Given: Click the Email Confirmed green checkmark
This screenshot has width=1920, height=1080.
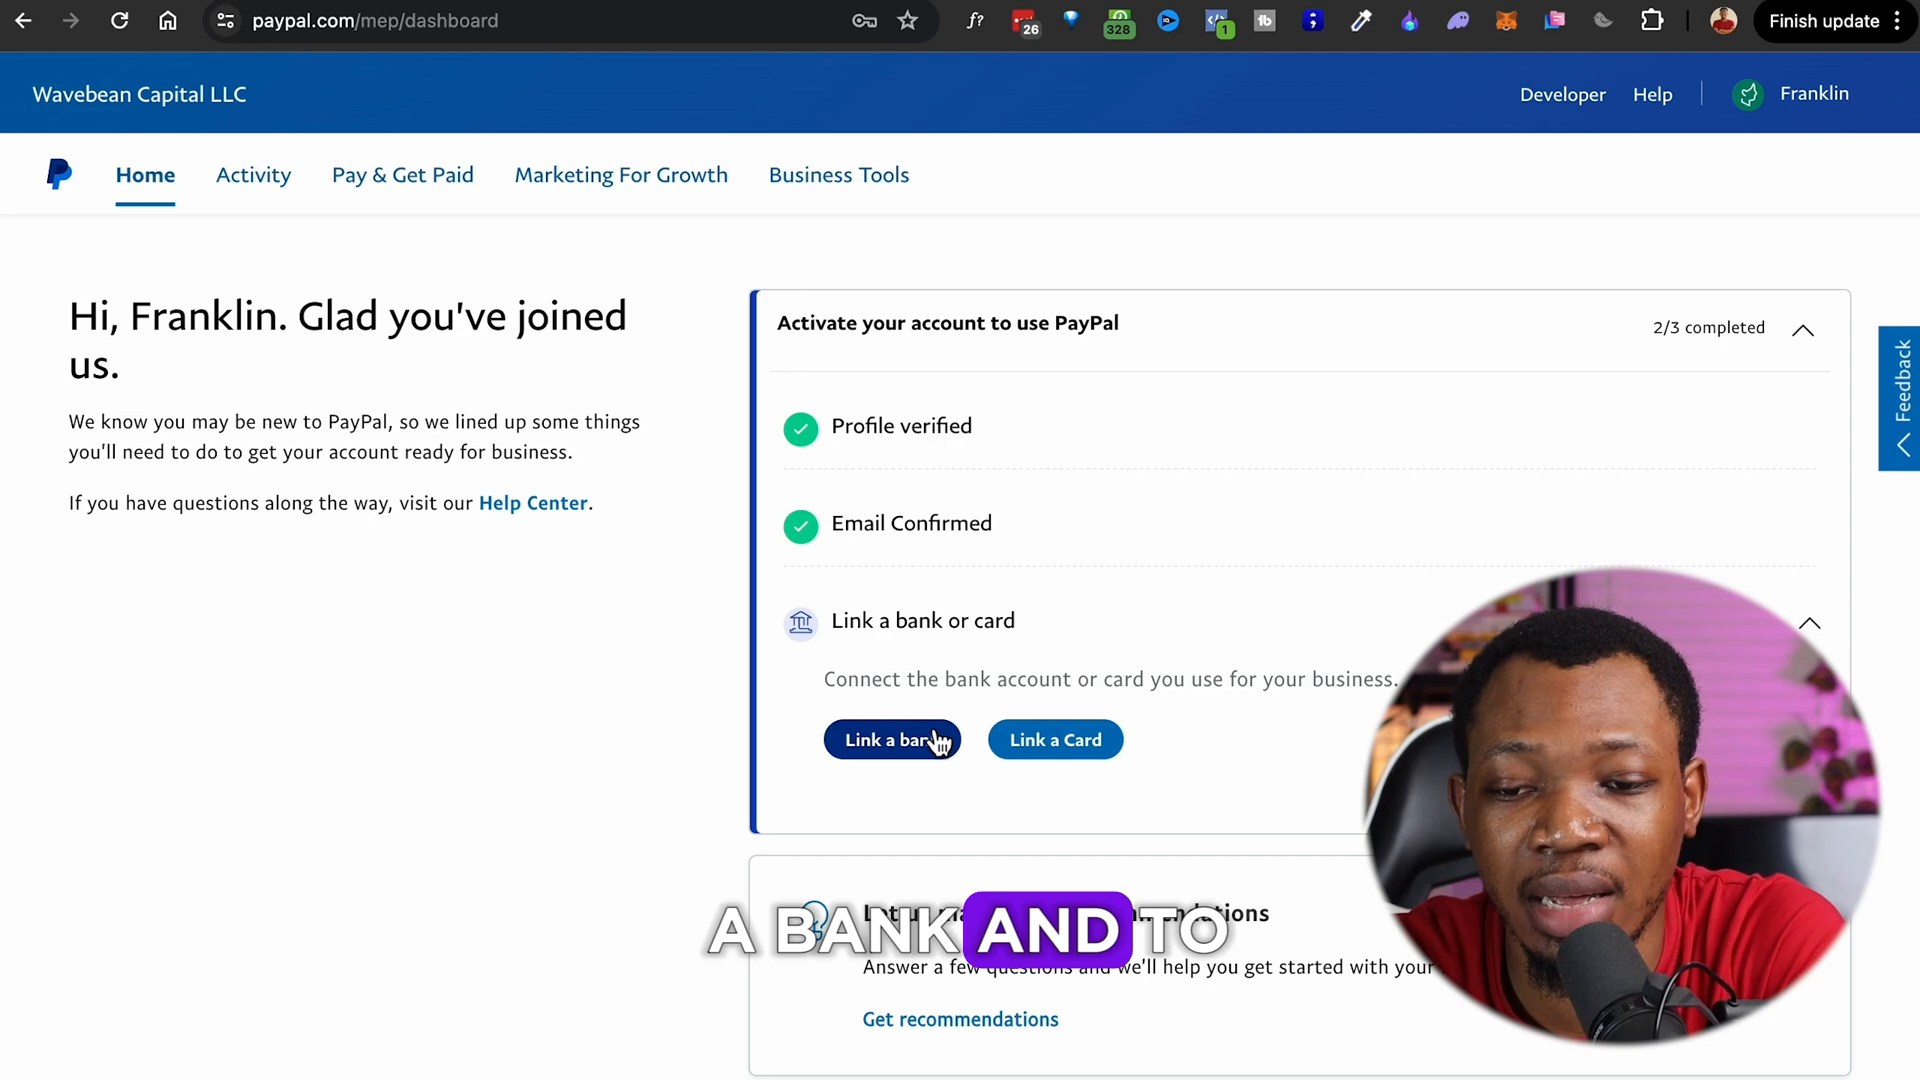Looking at the screenshot, I should pos(800,526).
